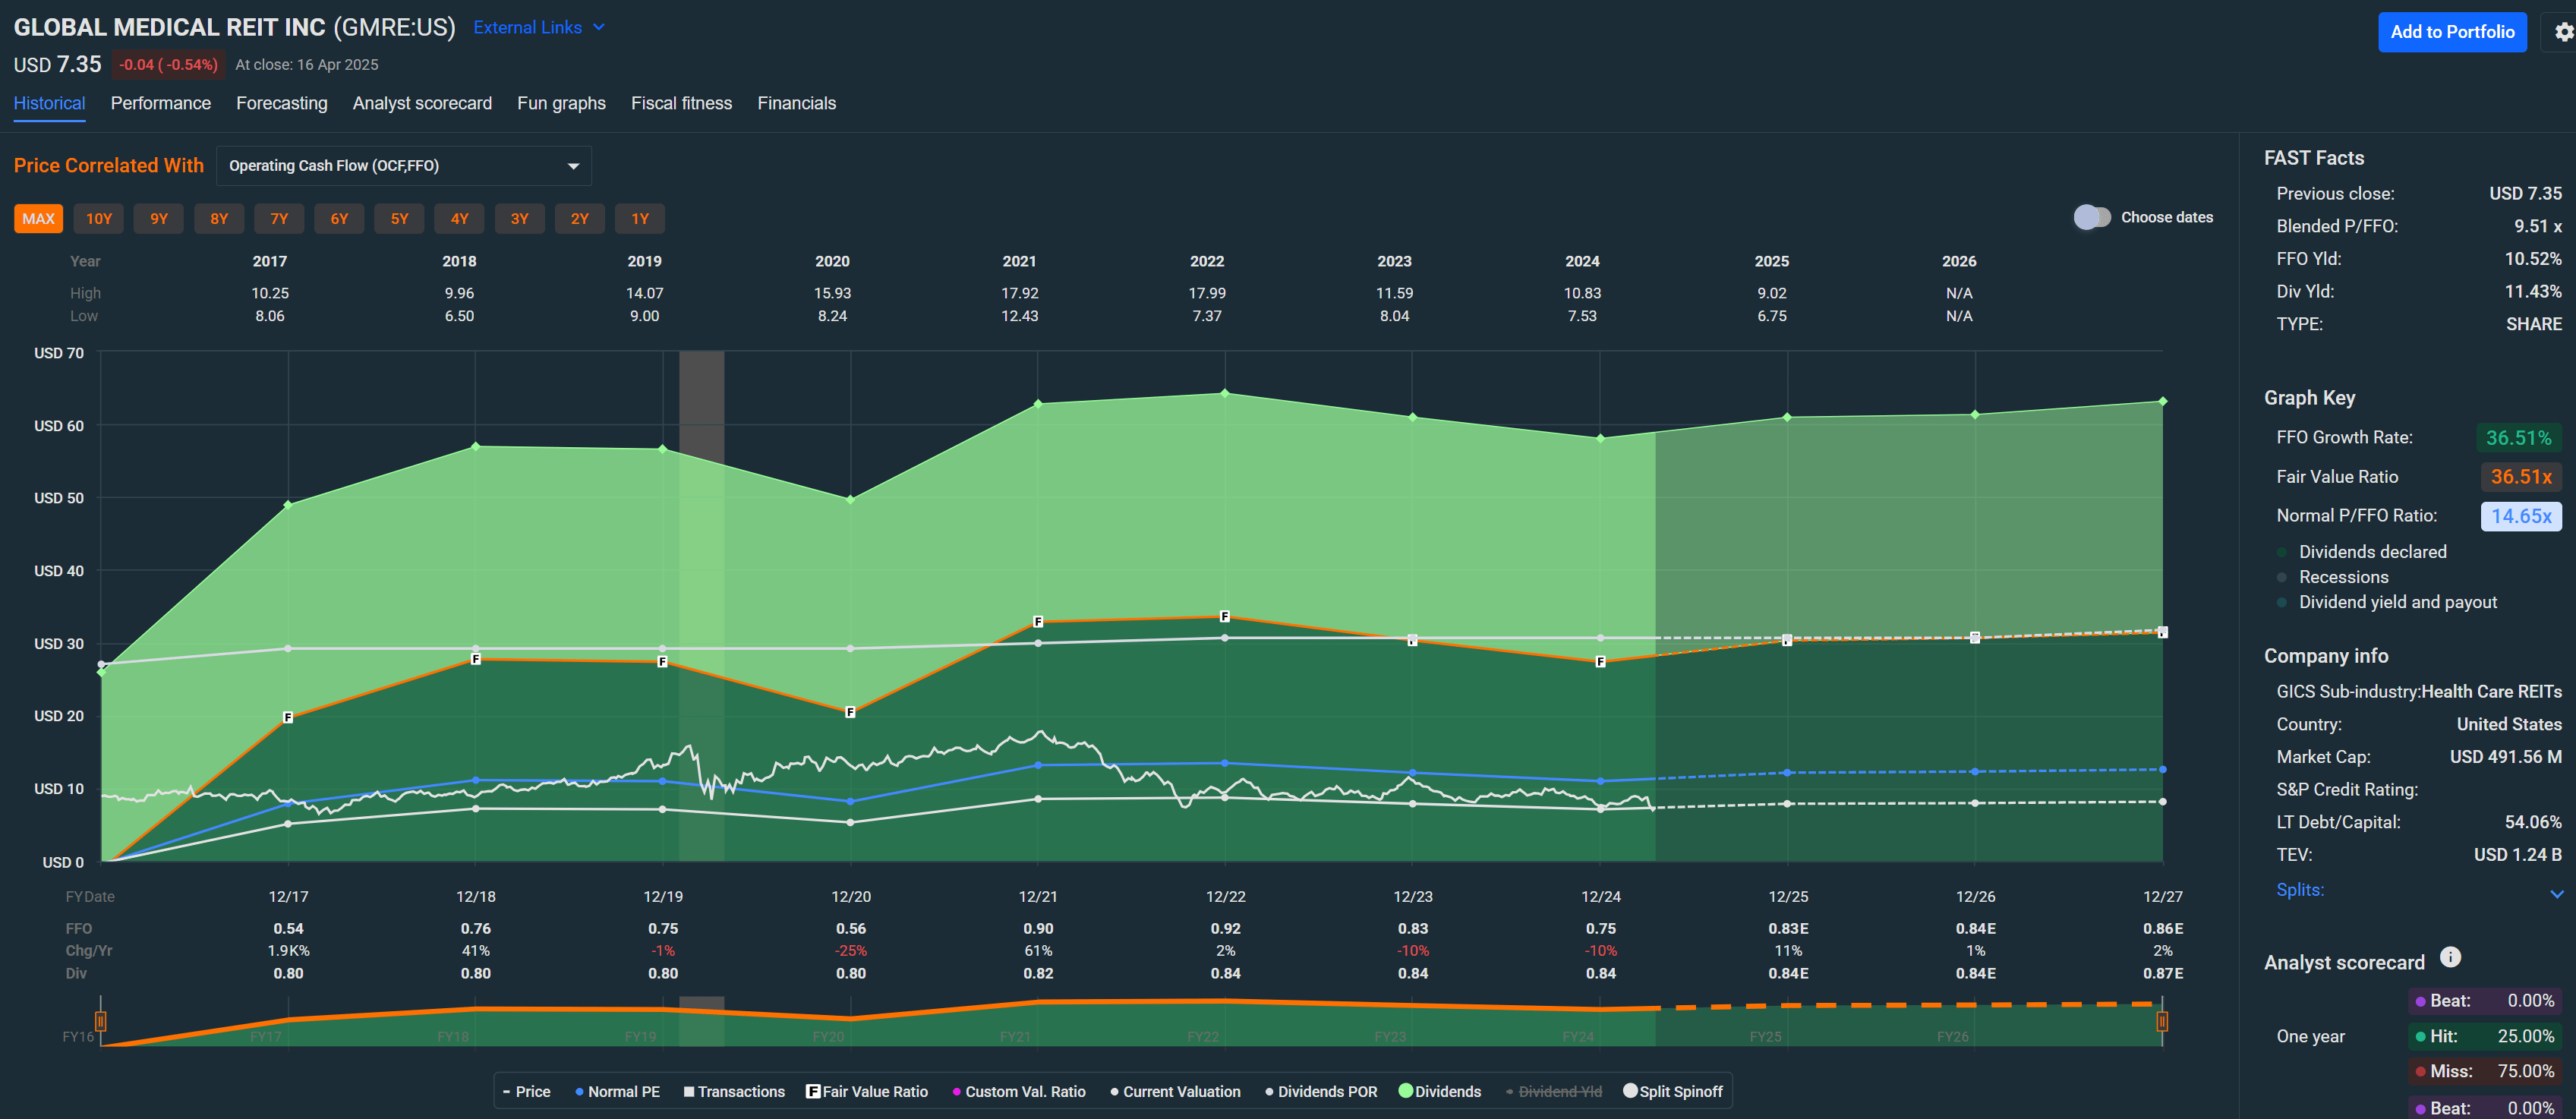Toggle the Transactions legend square
2576x1119 pixels.
(689, 1091)
